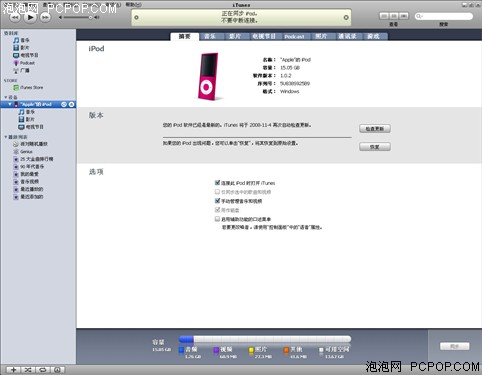Viewport: 482px width, 375px height.
Task: Open the library TV Shows (电视节目) entry
Action: pos(26,55)
